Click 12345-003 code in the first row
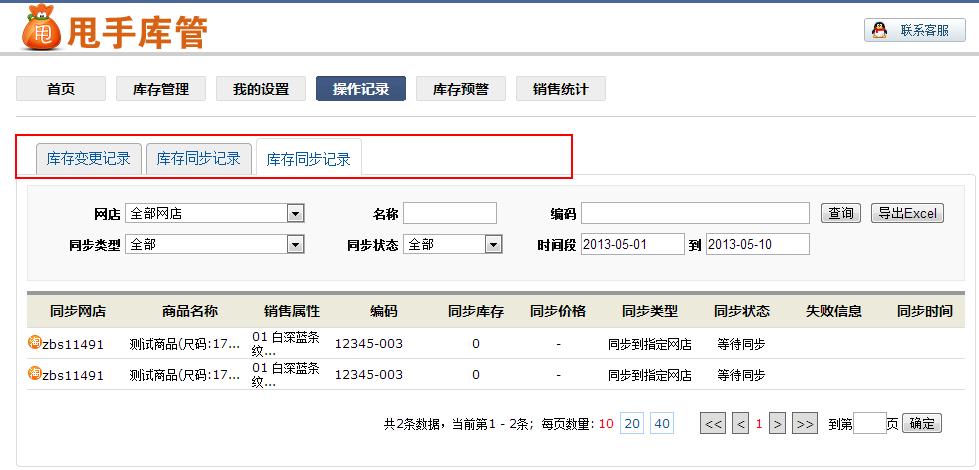The height and width of the screenshot is (470, 979). click(369, 343)
